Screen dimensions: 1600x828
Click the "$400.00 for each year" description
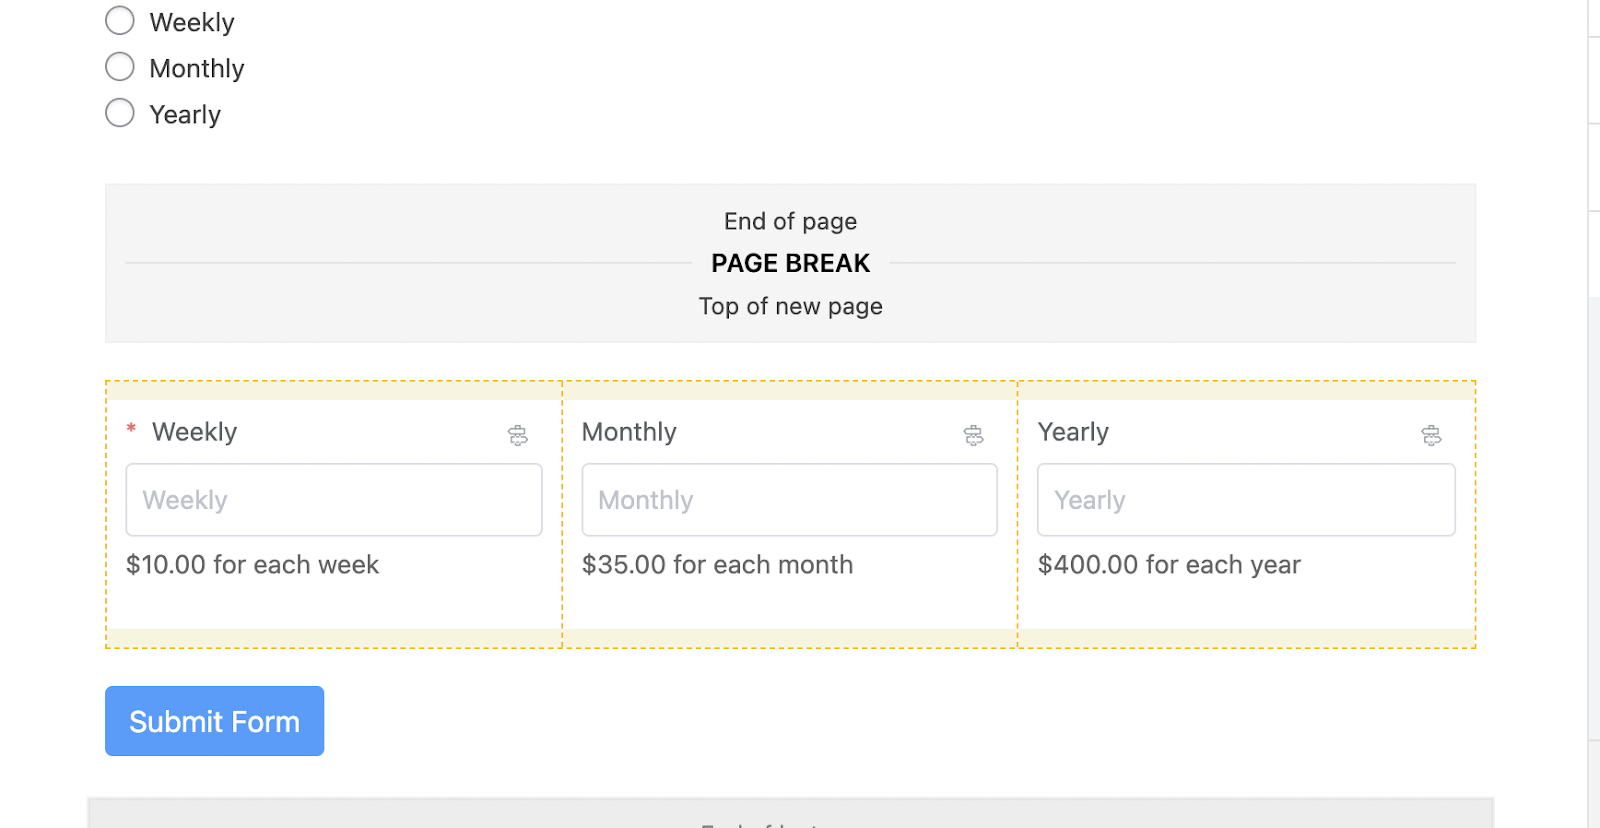[1169, 565]
